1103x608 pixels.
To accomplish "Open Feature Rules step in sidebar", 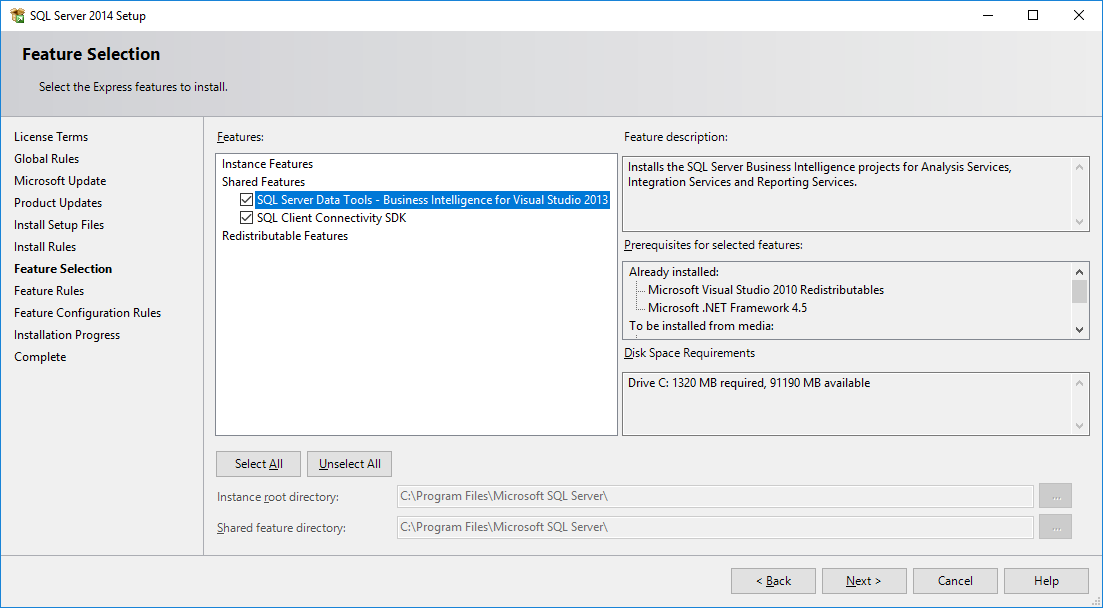I will pos(49,291).
